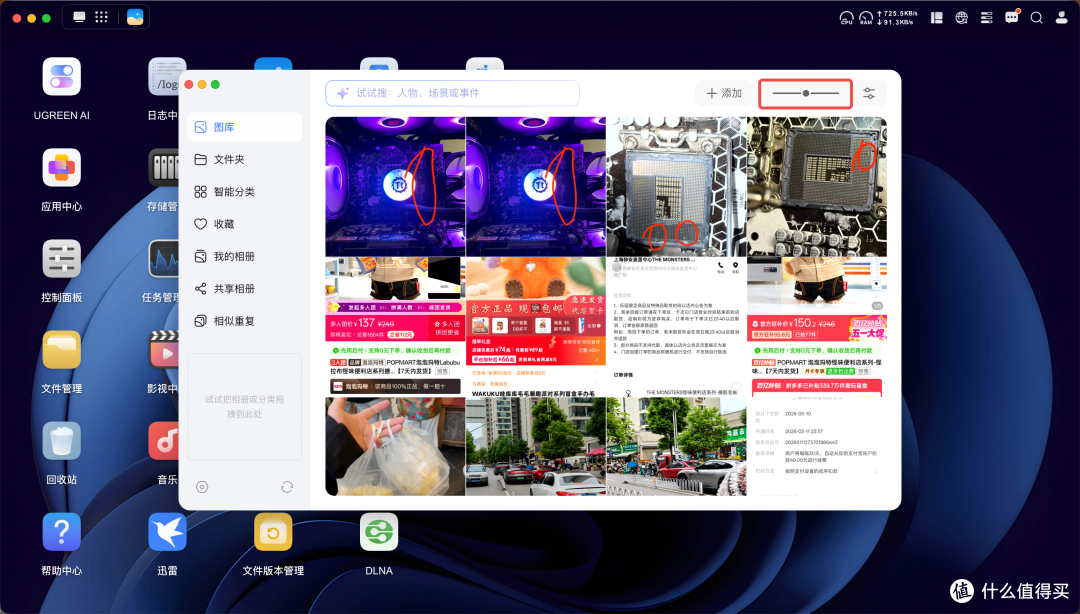Open the messages notification icon
The height and width of the screenshot is (614, 1080).
[x=1012, y=17]
